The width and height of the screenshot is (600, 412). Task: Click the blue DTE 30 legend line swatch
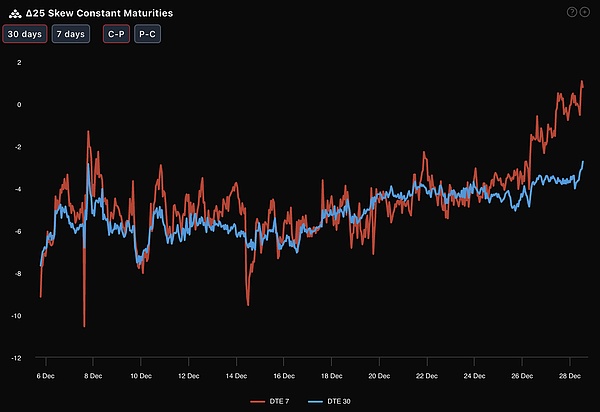point(313,401)
